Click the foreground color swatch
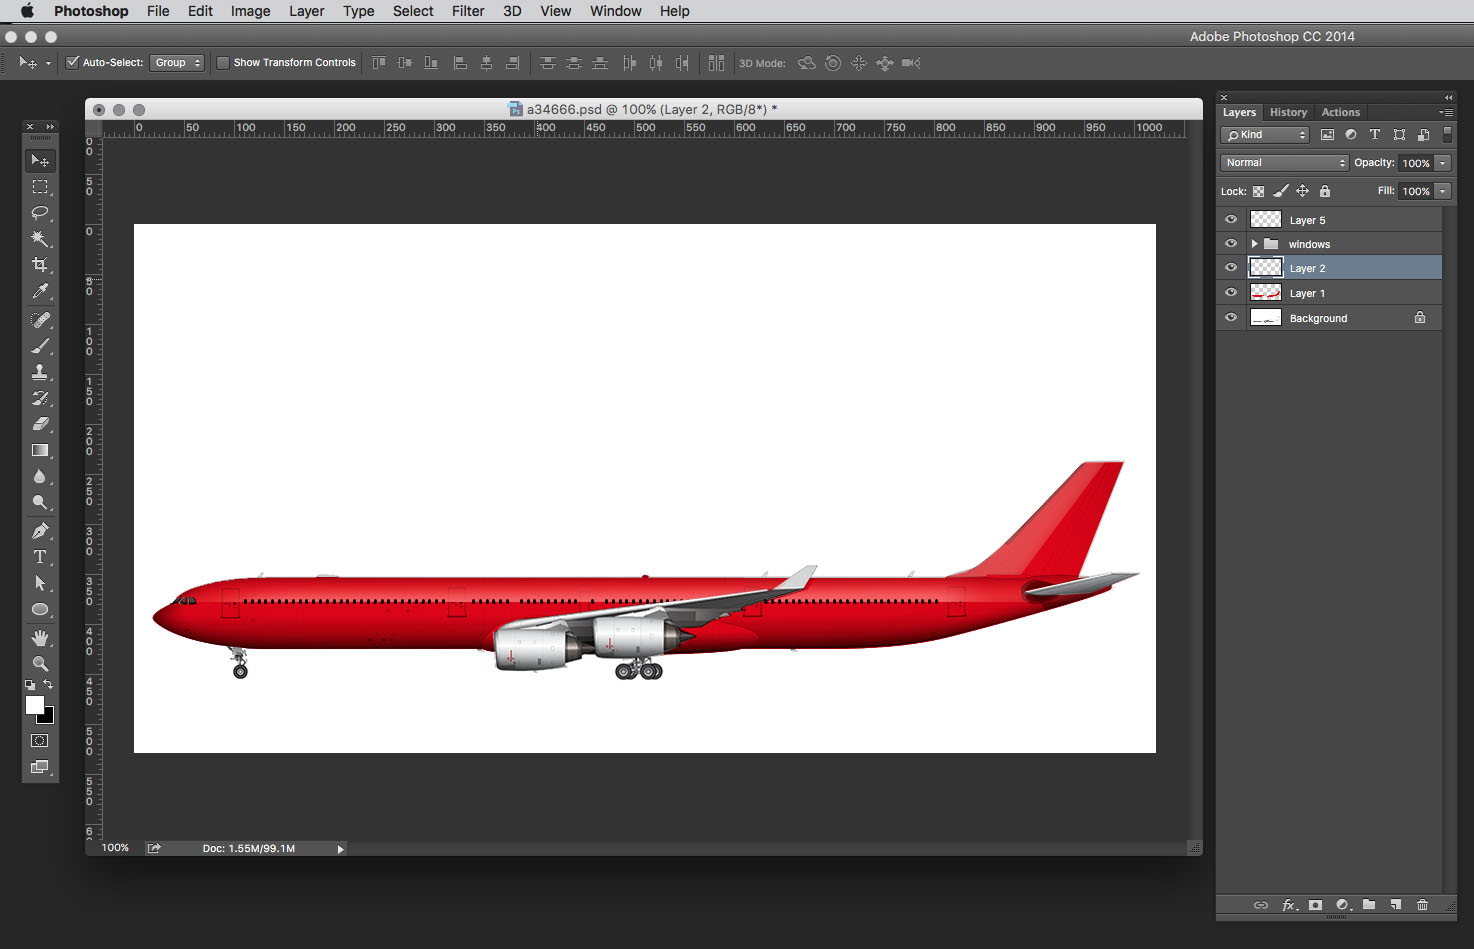 [x=35, y=705]
